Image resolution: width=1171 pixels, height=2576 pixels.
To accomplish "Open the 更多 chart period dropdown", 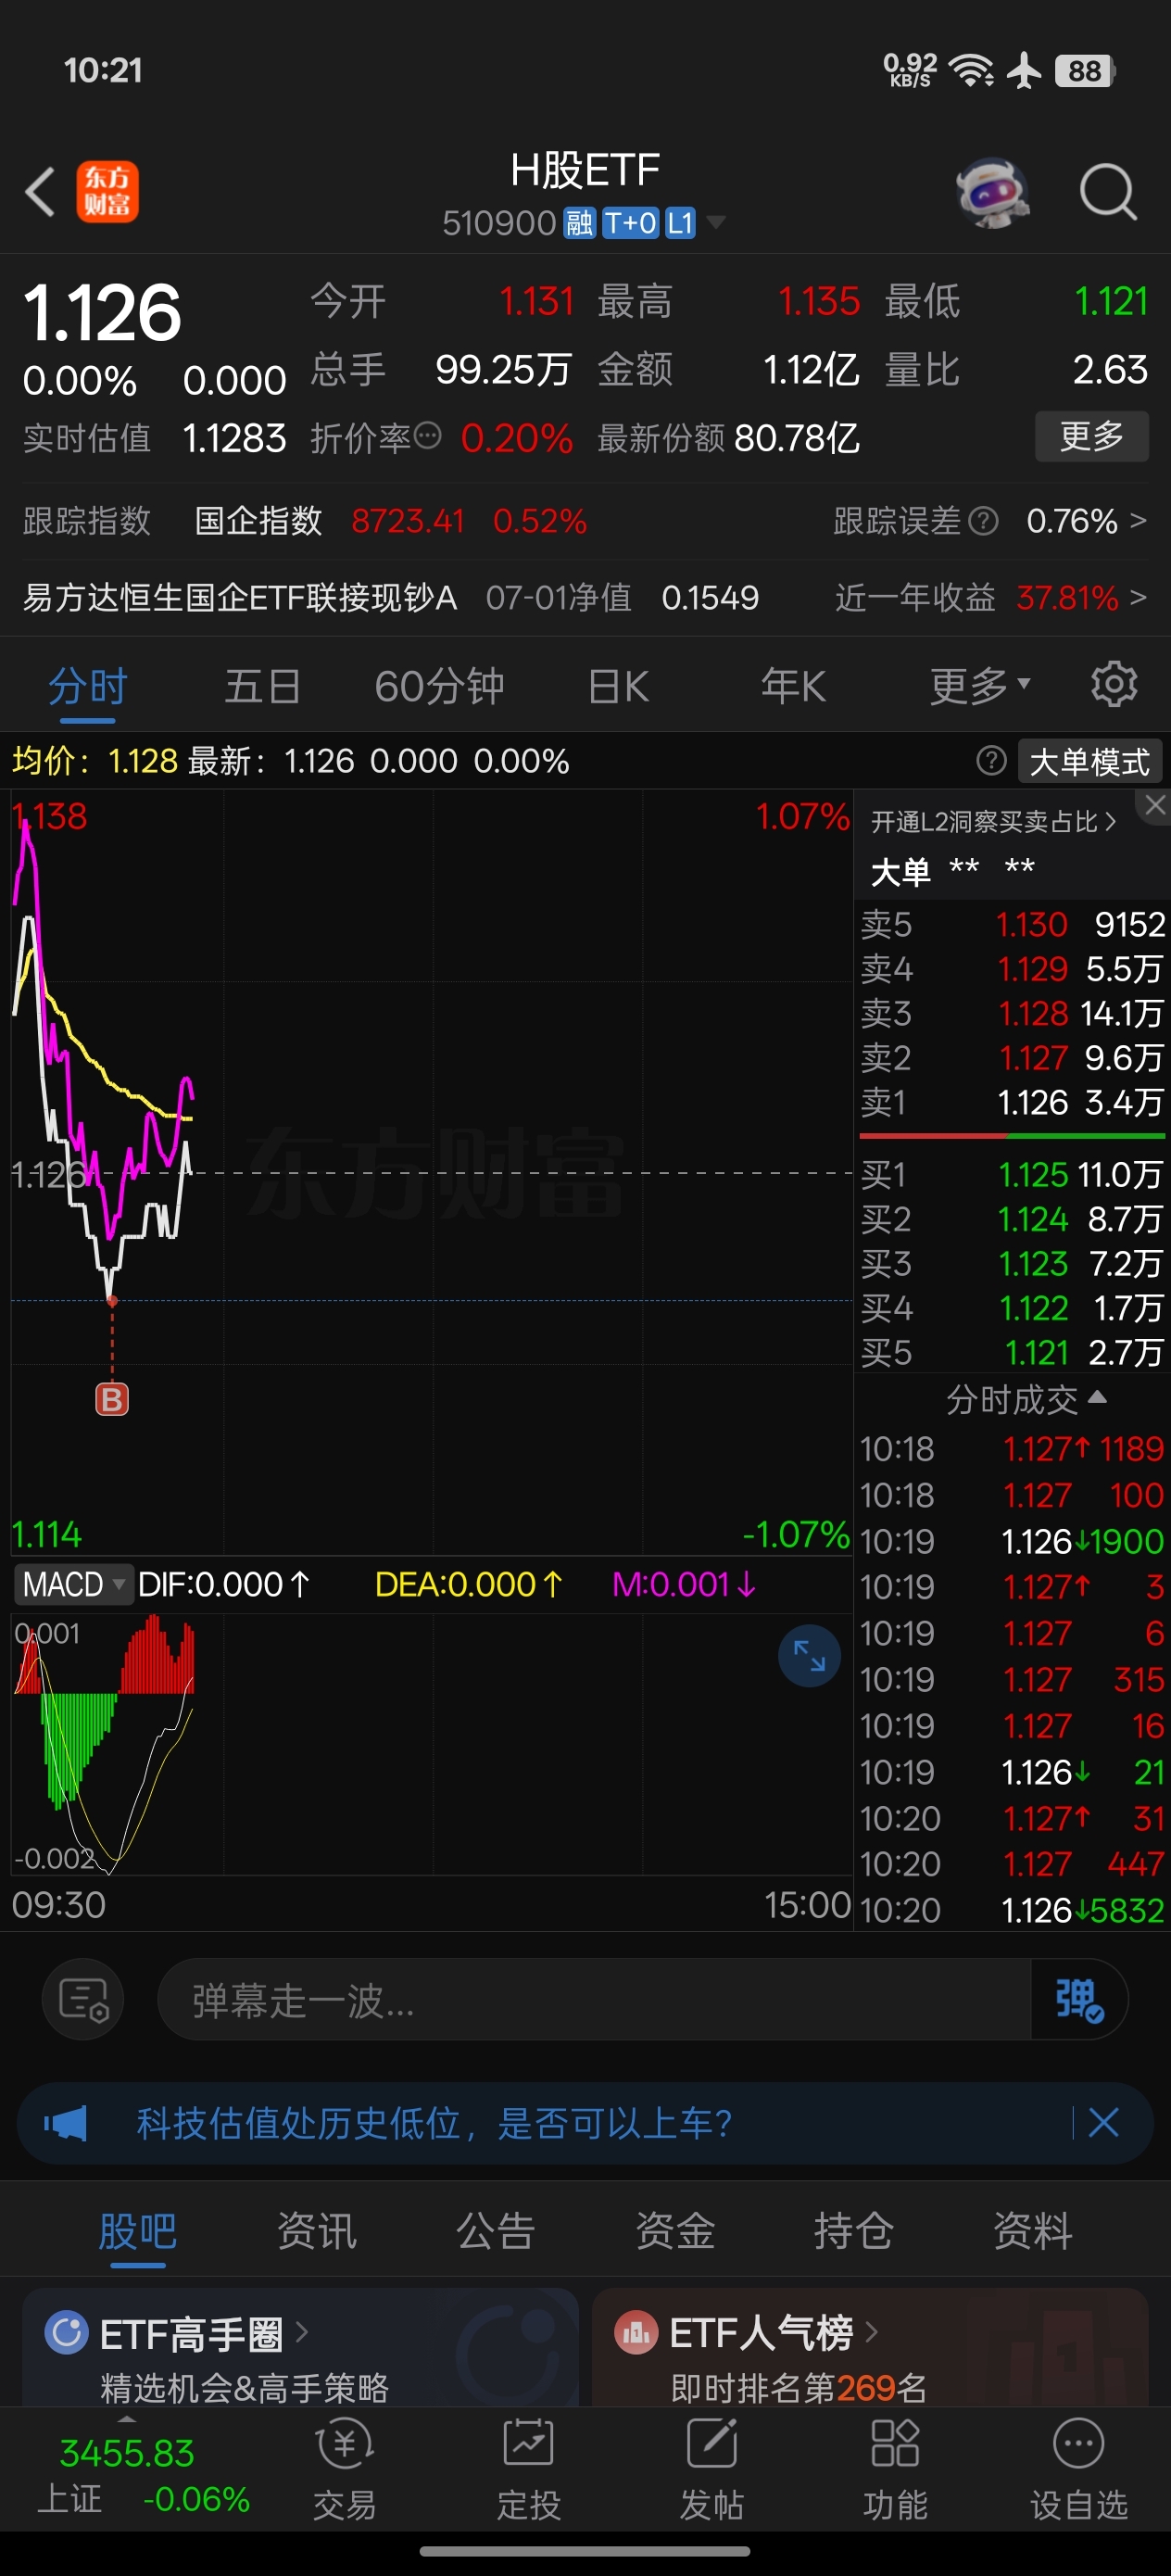I will click(979, 685).
